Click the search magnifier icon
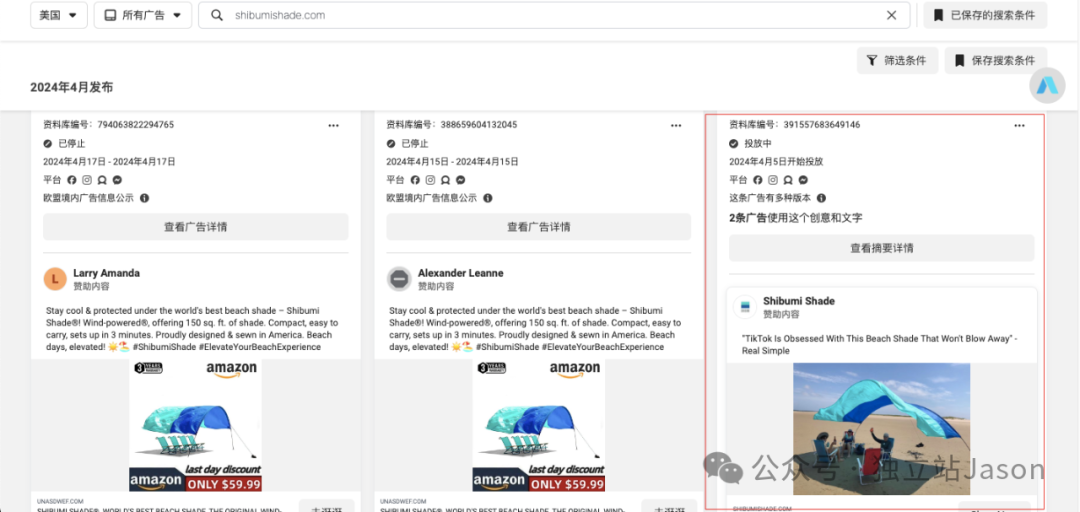The width and height of the screenshot is (1080, 512). tap(217, 15)
